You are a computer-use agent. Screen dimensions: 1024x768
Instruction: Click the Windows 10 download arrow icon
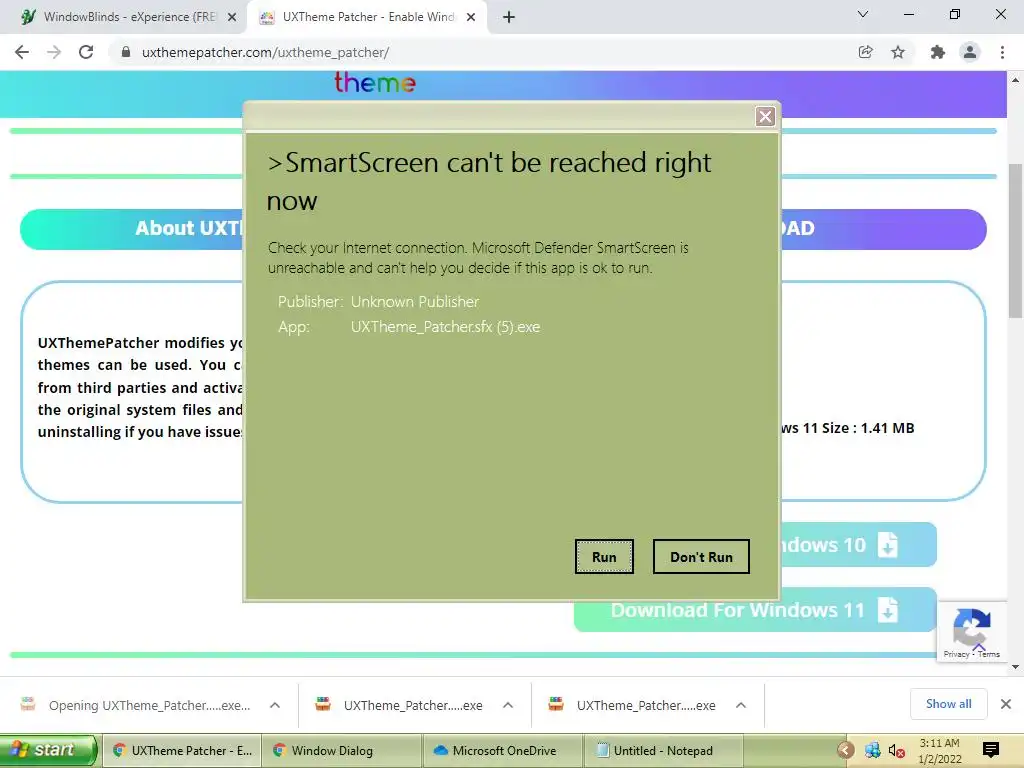[888, 545]
